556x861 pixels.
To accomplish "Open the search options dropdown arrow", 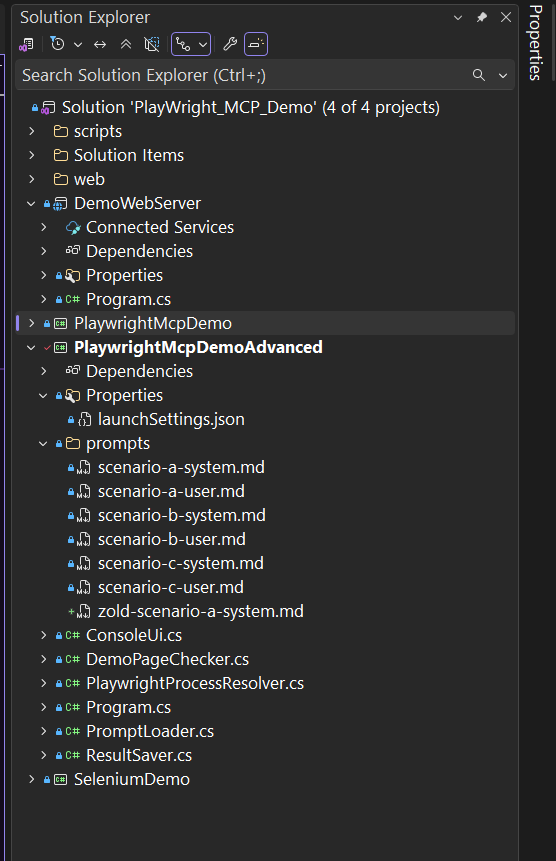I will (503, 75).
